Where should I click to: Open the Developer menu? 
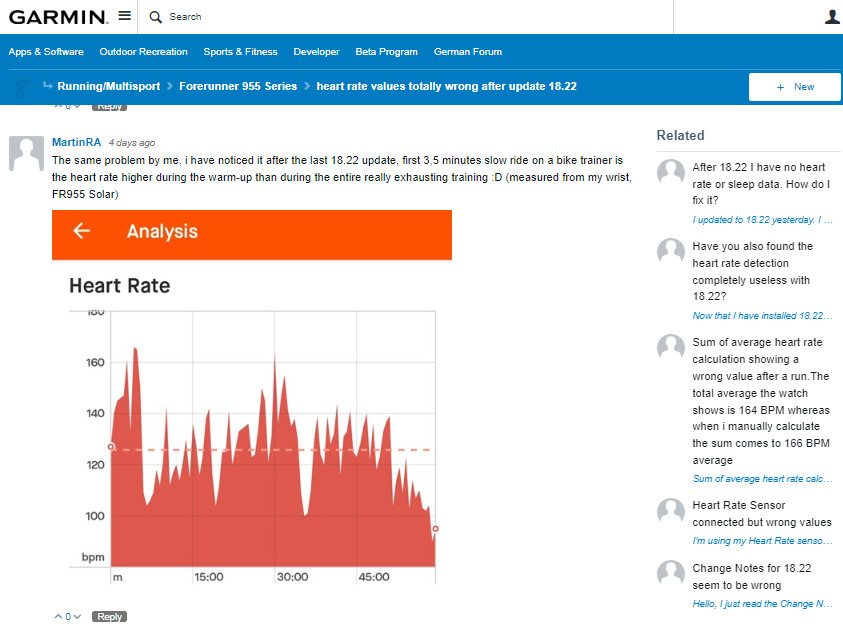point(317,52)
